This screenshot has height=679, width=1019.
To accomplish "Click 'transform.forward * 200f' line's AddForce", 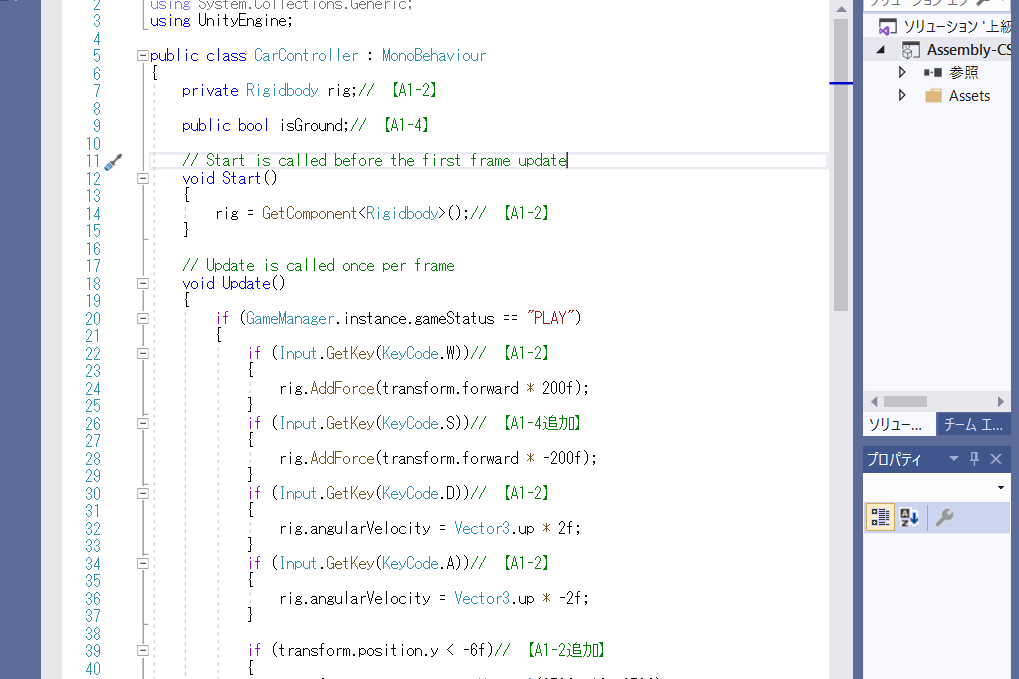I will pyautogui.click(x=342, y=389).
